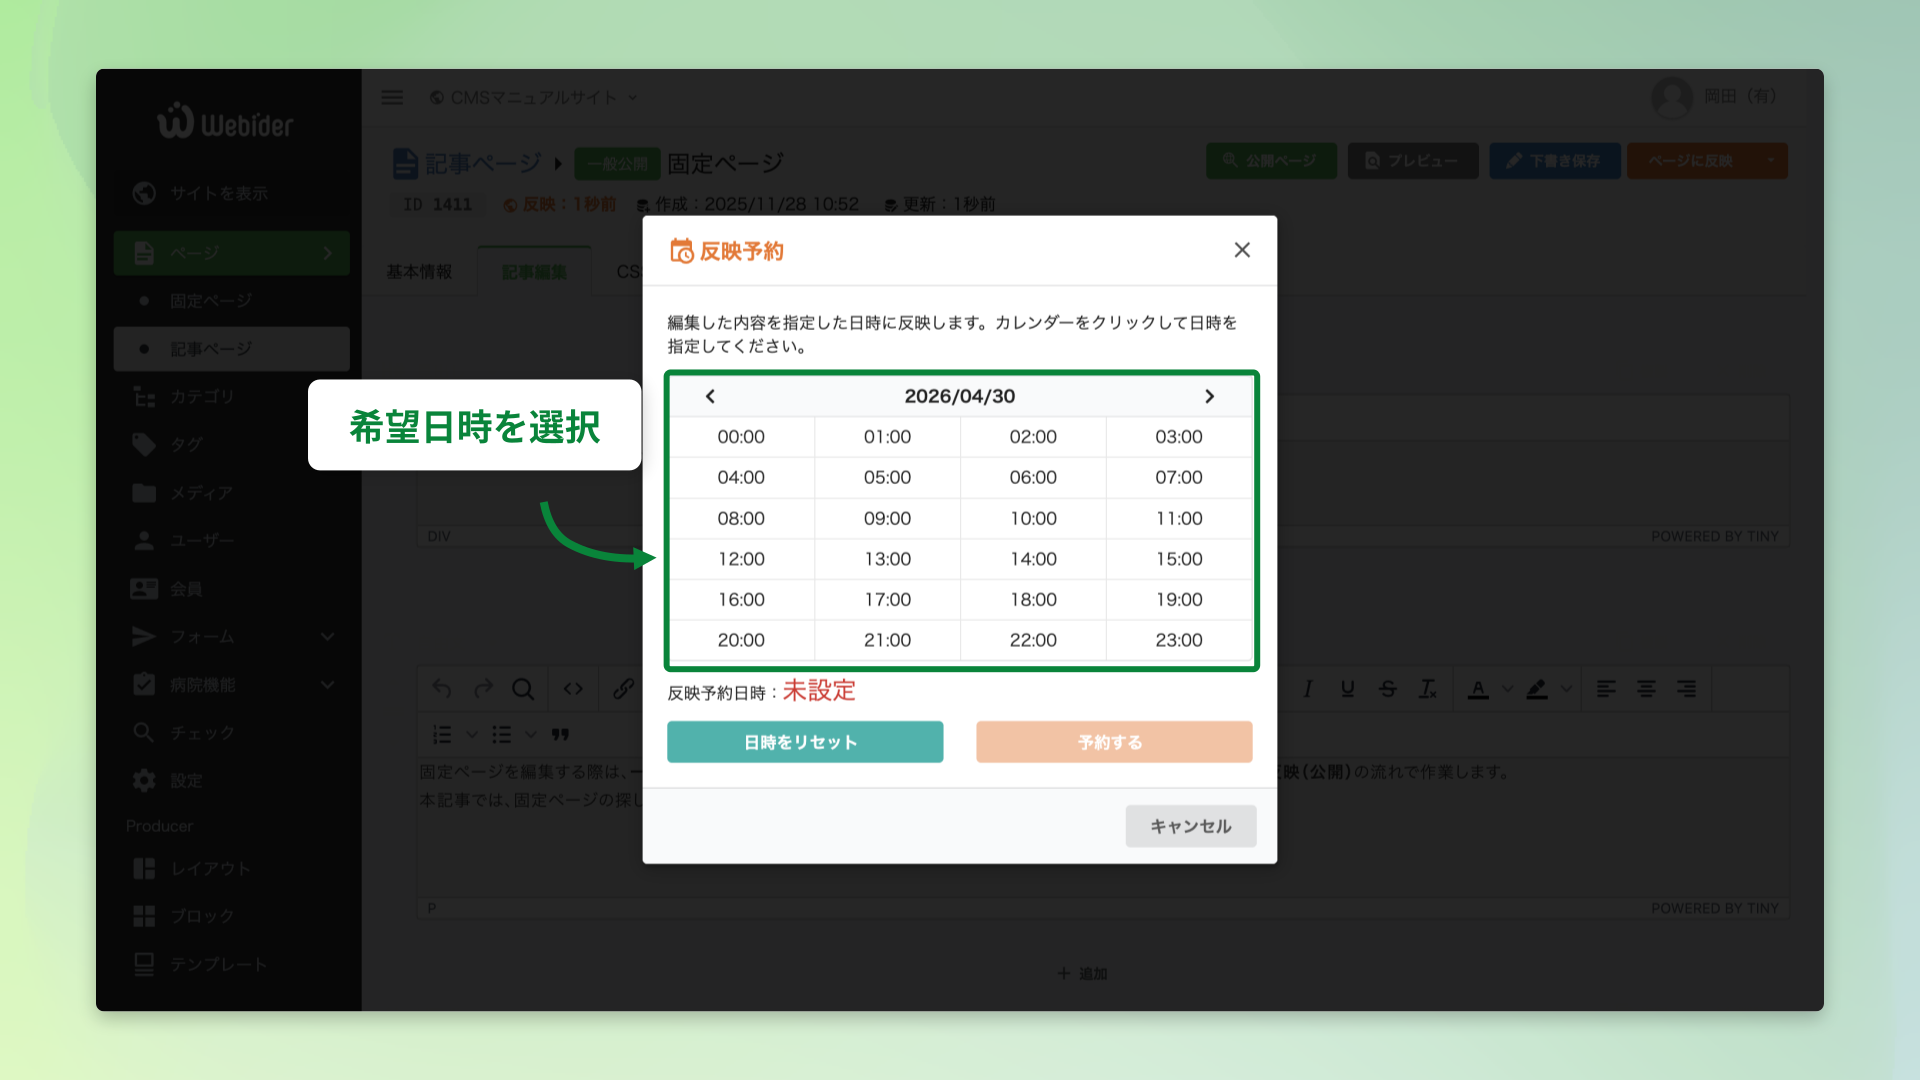Viewport: 1920px width, 1080px height.
Task: Click the プレビュー button
Action: coord(1413,161)
